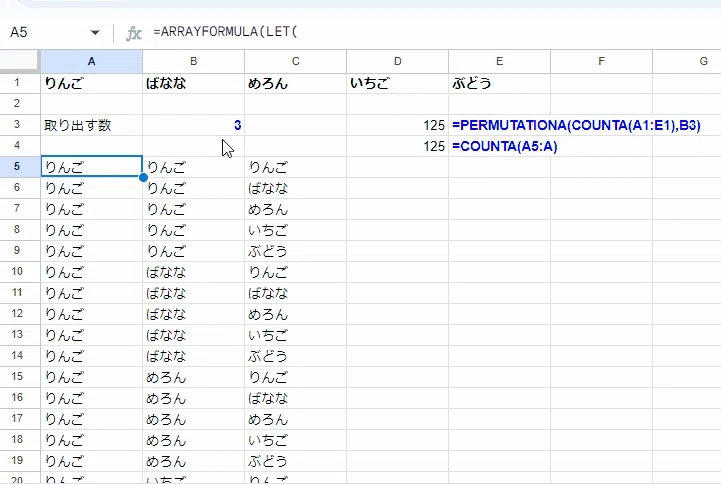The height and width of the screenshot is (484, 721).
Task: Click cell C11 containing ばなな
Action: click(x=296, y=293)
